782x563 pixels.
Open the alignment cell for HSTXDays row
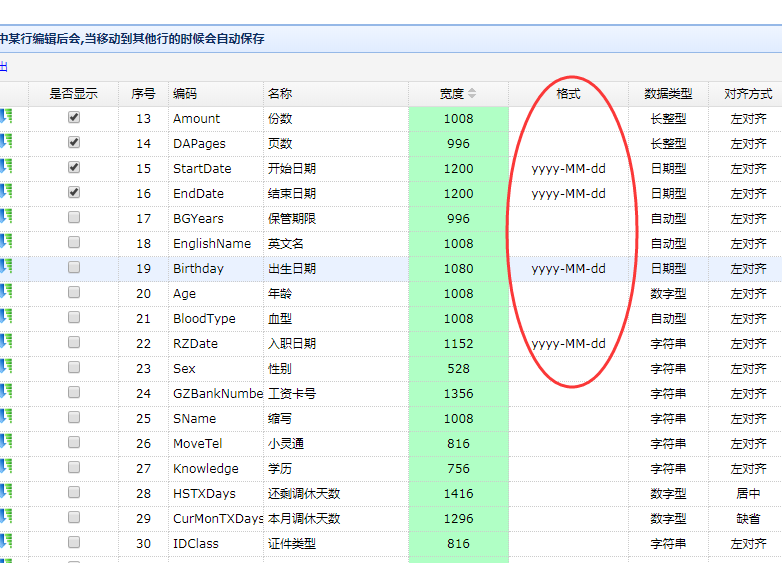pos(747,494)
